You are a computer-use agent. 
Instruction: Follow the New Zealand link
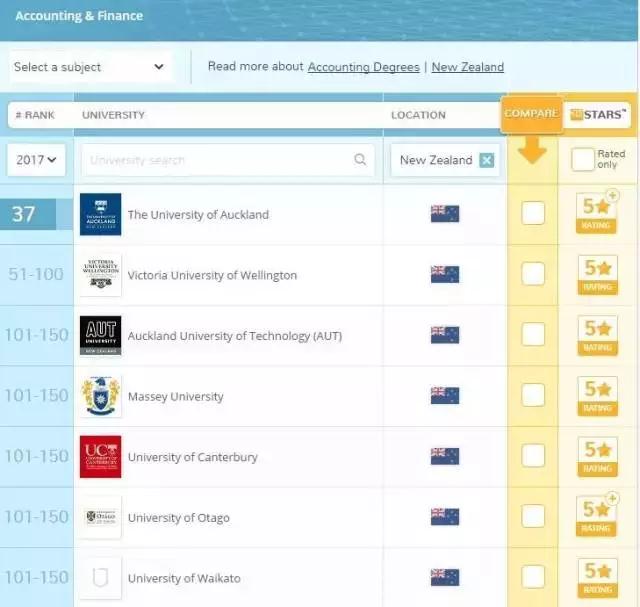(467, 67)
